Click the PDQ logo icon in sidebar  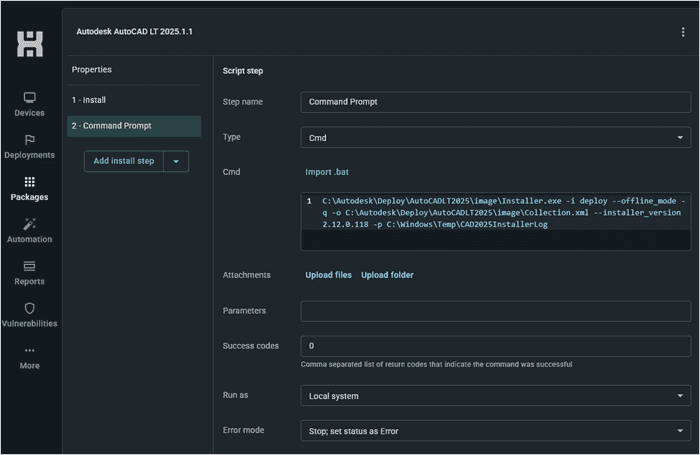pyautogui.click(x=30, y=44)
